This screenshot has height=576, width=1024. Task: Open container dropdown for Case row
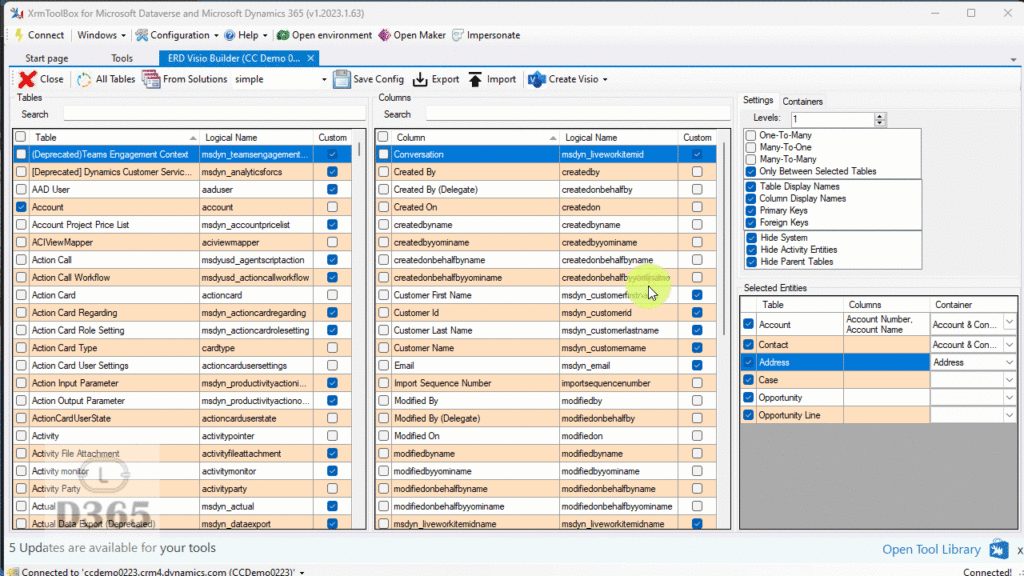(x=1009, y=379)
